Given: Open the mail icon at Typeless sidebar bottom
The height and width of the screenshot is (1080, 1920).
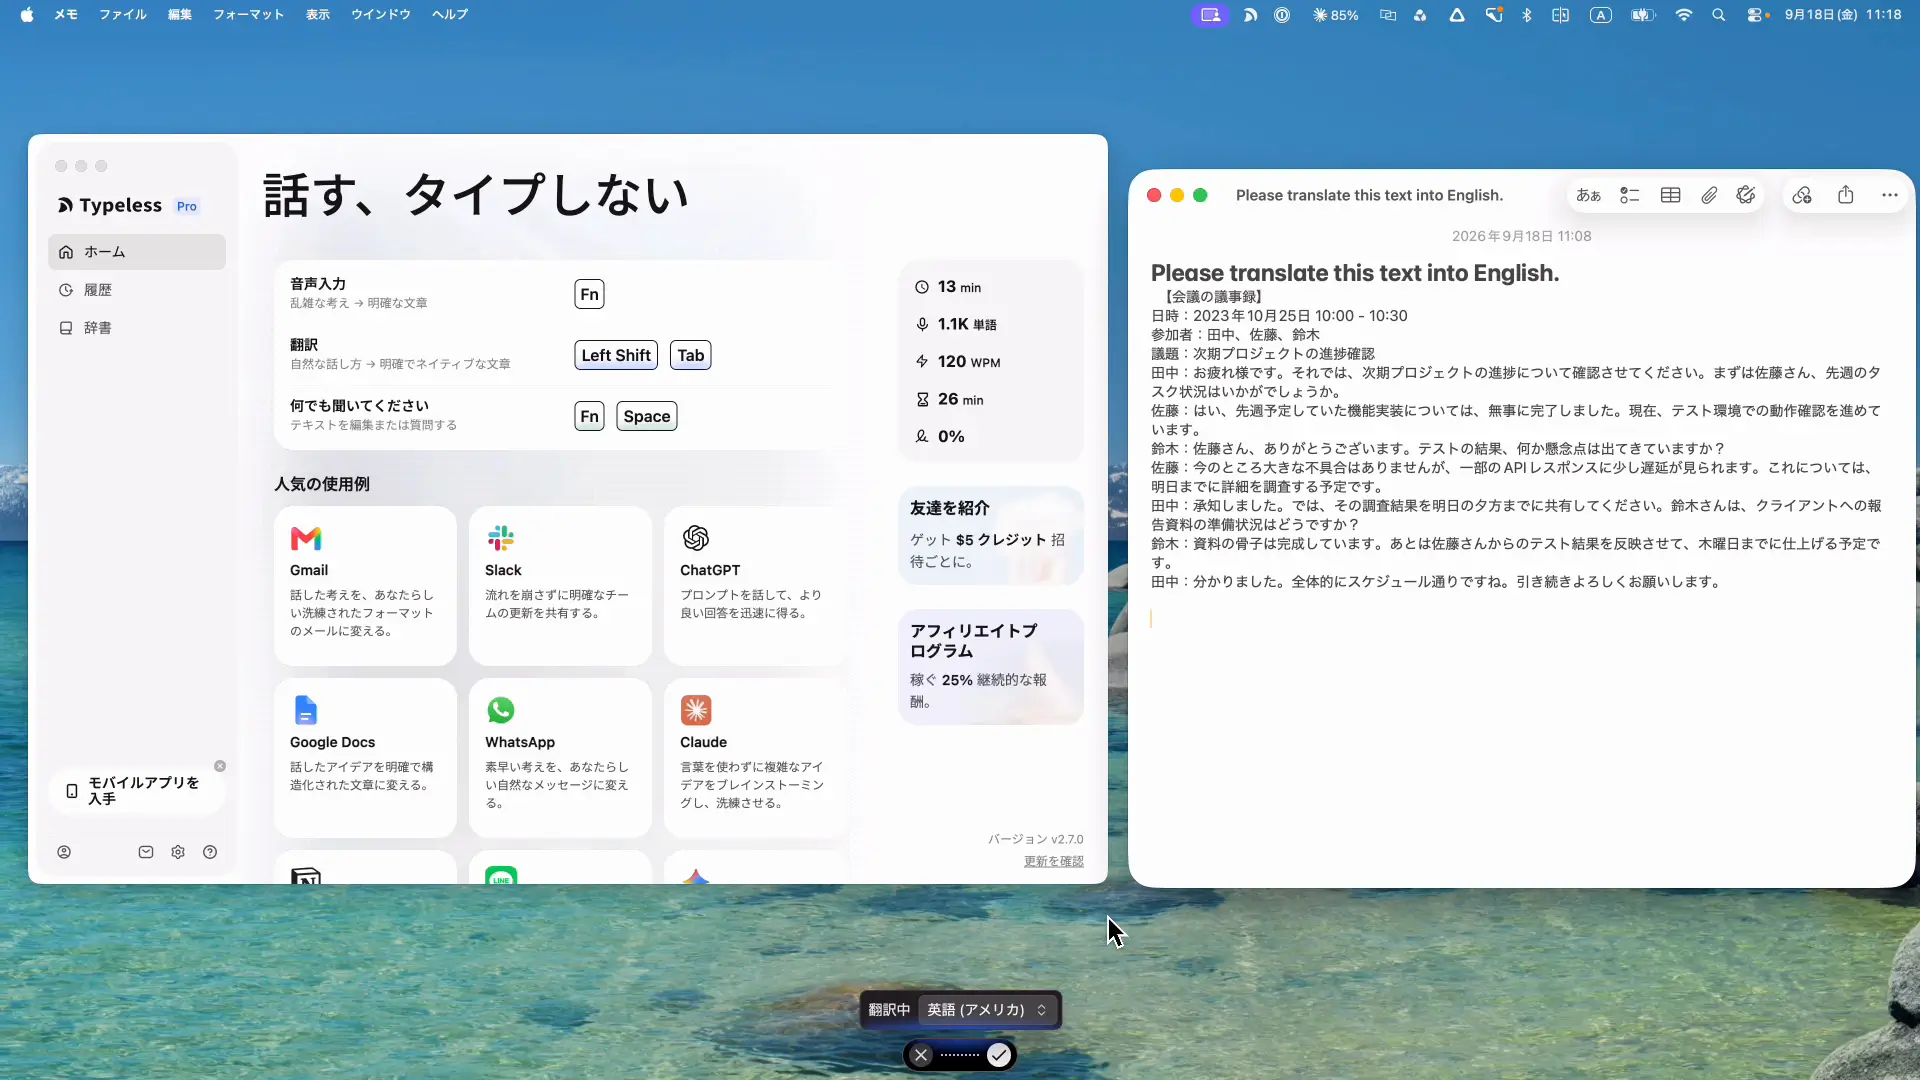Looking at the screenshot, I should click(x=146, y=852).
